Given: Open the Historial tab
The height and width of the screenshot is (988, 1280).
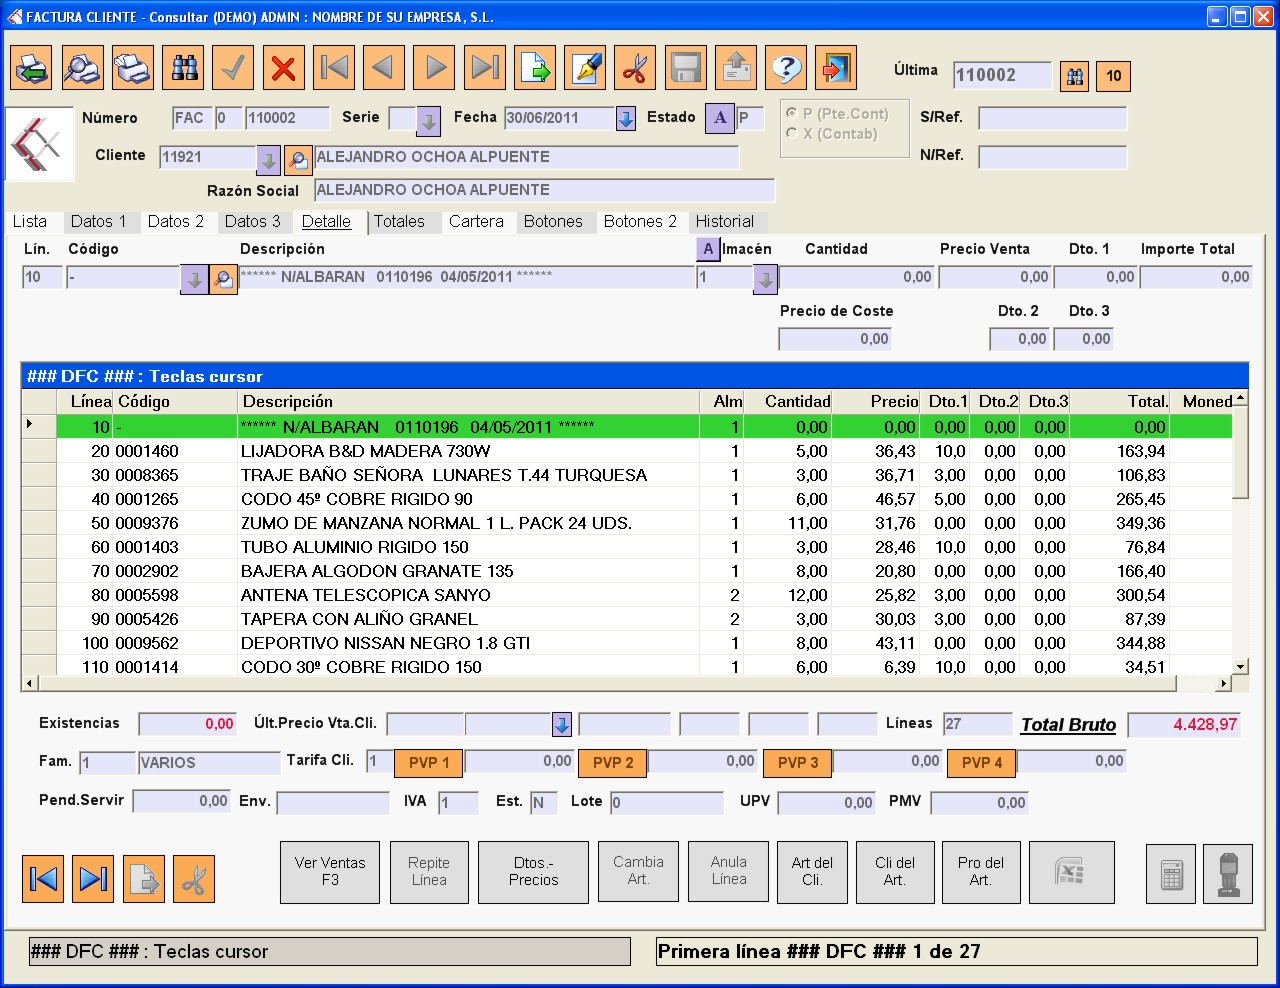Looking at the screenshot, I should 725,222.
